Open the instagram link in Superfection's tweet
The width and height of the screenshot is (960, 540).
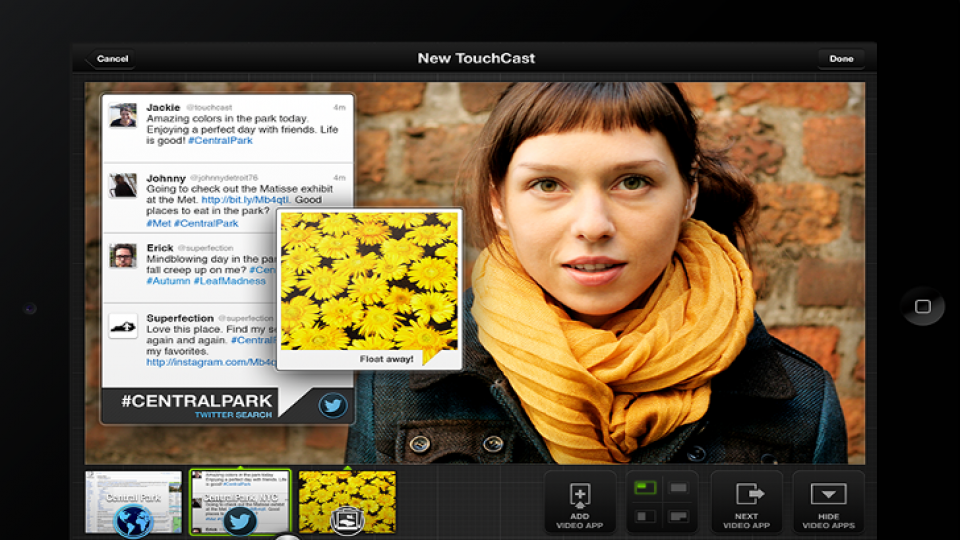coord(211,362)
